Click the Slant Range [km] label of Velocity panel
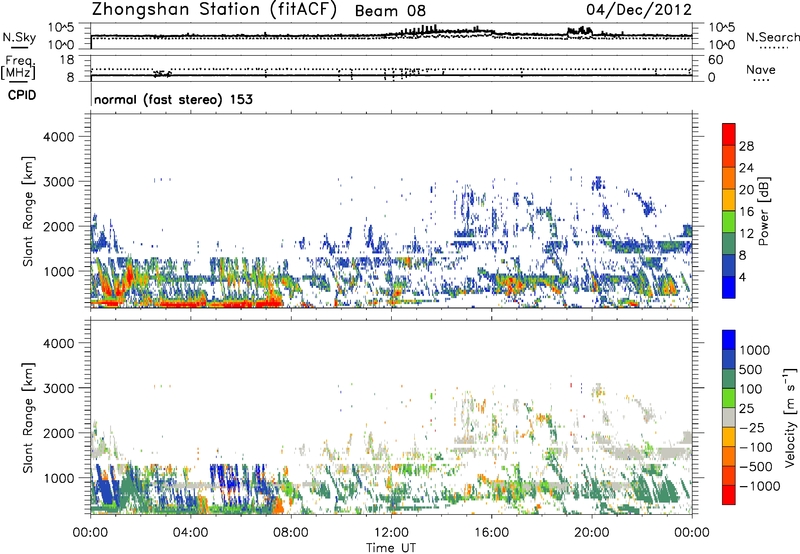The width and height of the screenshot is (800, 554). pos(29,418)
